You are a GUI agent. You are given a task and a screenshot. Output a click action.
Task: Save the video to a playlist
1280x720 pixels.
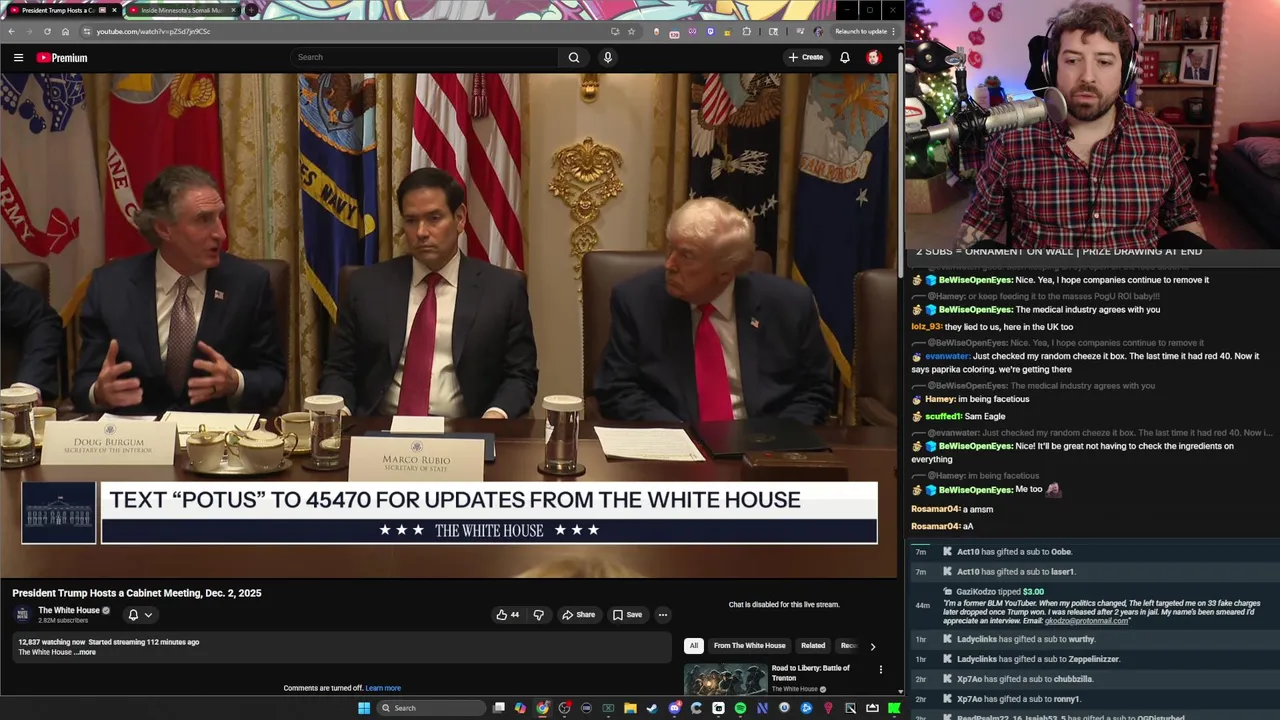coord(627,614)
